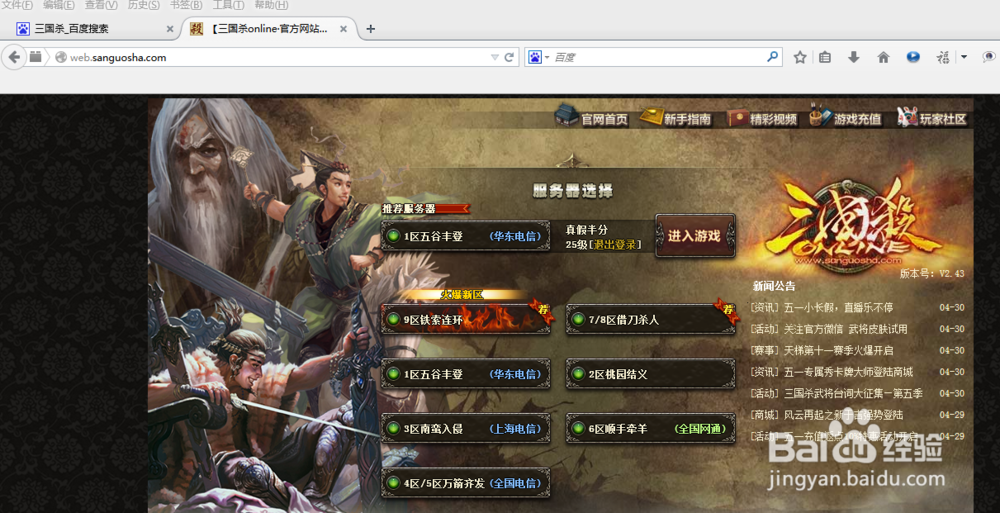Open the 工具(T) menu
The height and width of the screenshot is (513, 1000).
click(x=228, y=5)
